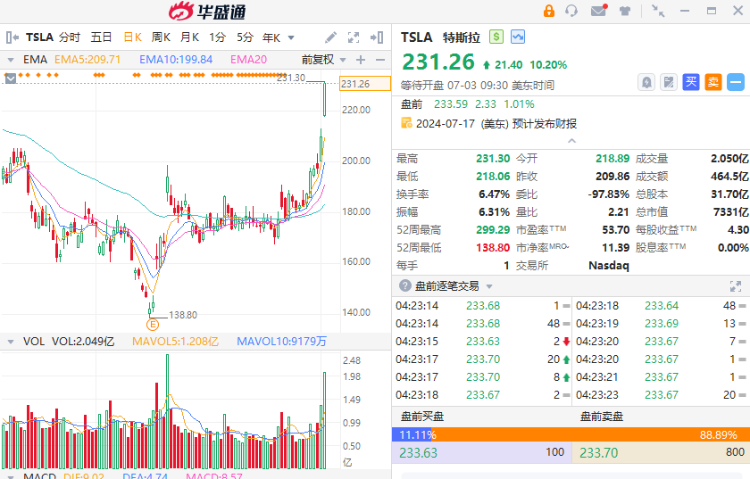Click the current price tag 231.26 on price axis
This screenshot has height=479, width=750.
click(x=364, y=84)
